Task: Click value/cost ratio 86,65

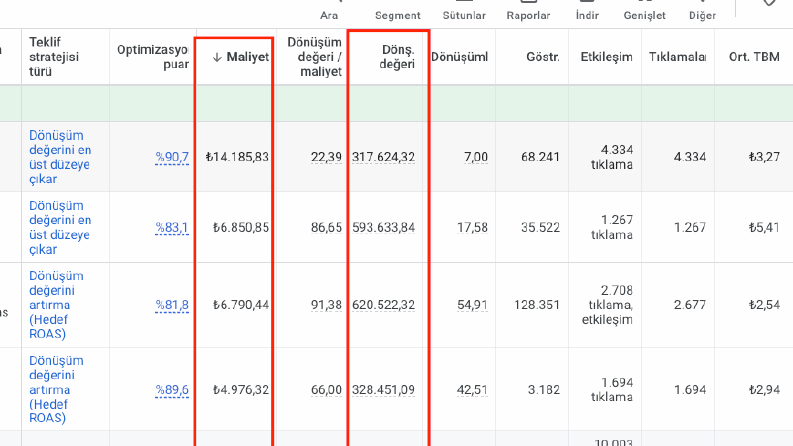Action: tap(326, 228)
